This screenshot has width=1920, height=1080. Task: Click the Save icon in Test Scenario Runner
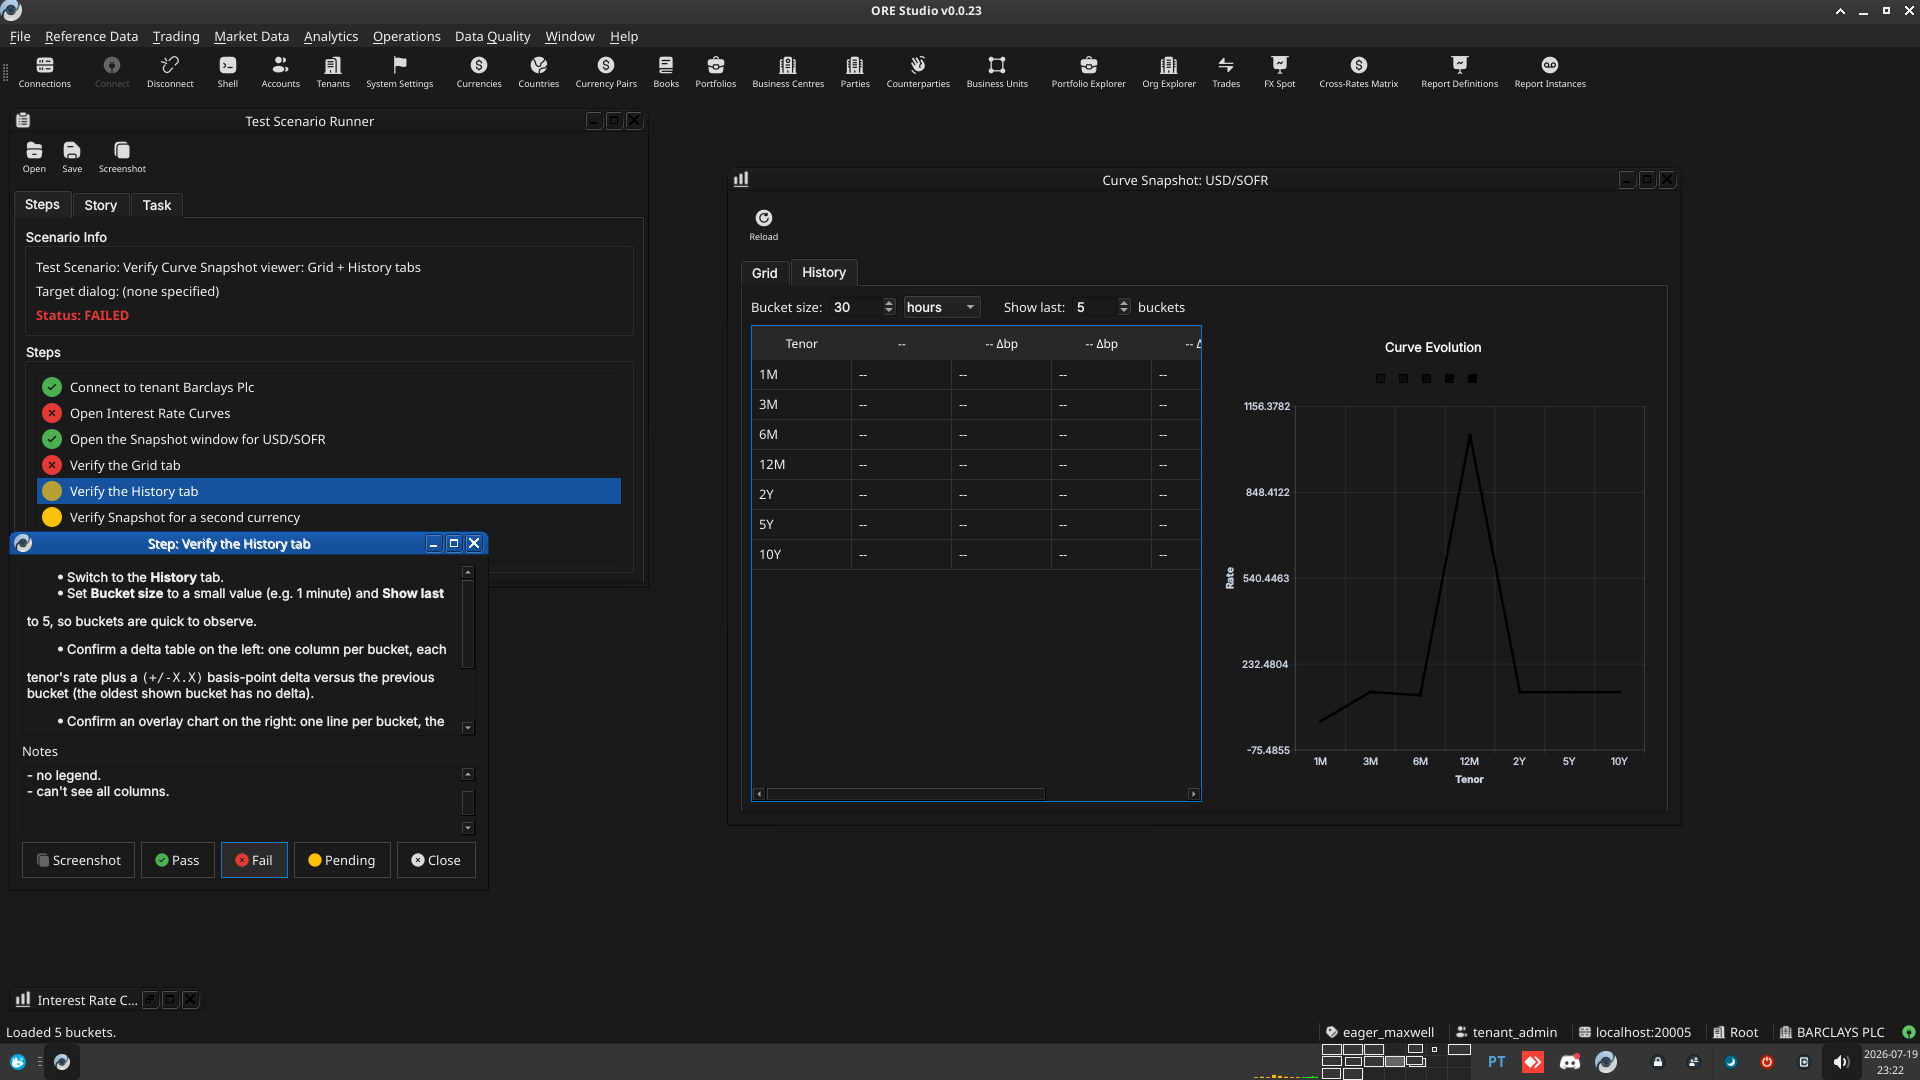72,157
